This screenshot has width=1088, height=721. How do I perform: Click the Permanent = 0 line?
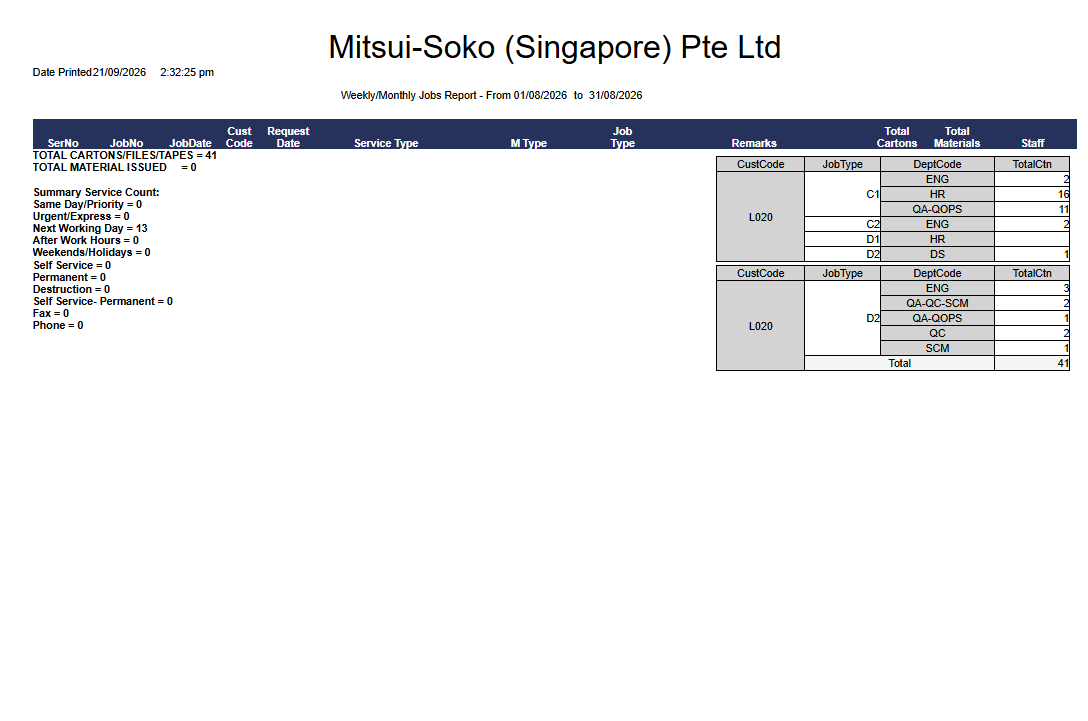tap(69, 278)
